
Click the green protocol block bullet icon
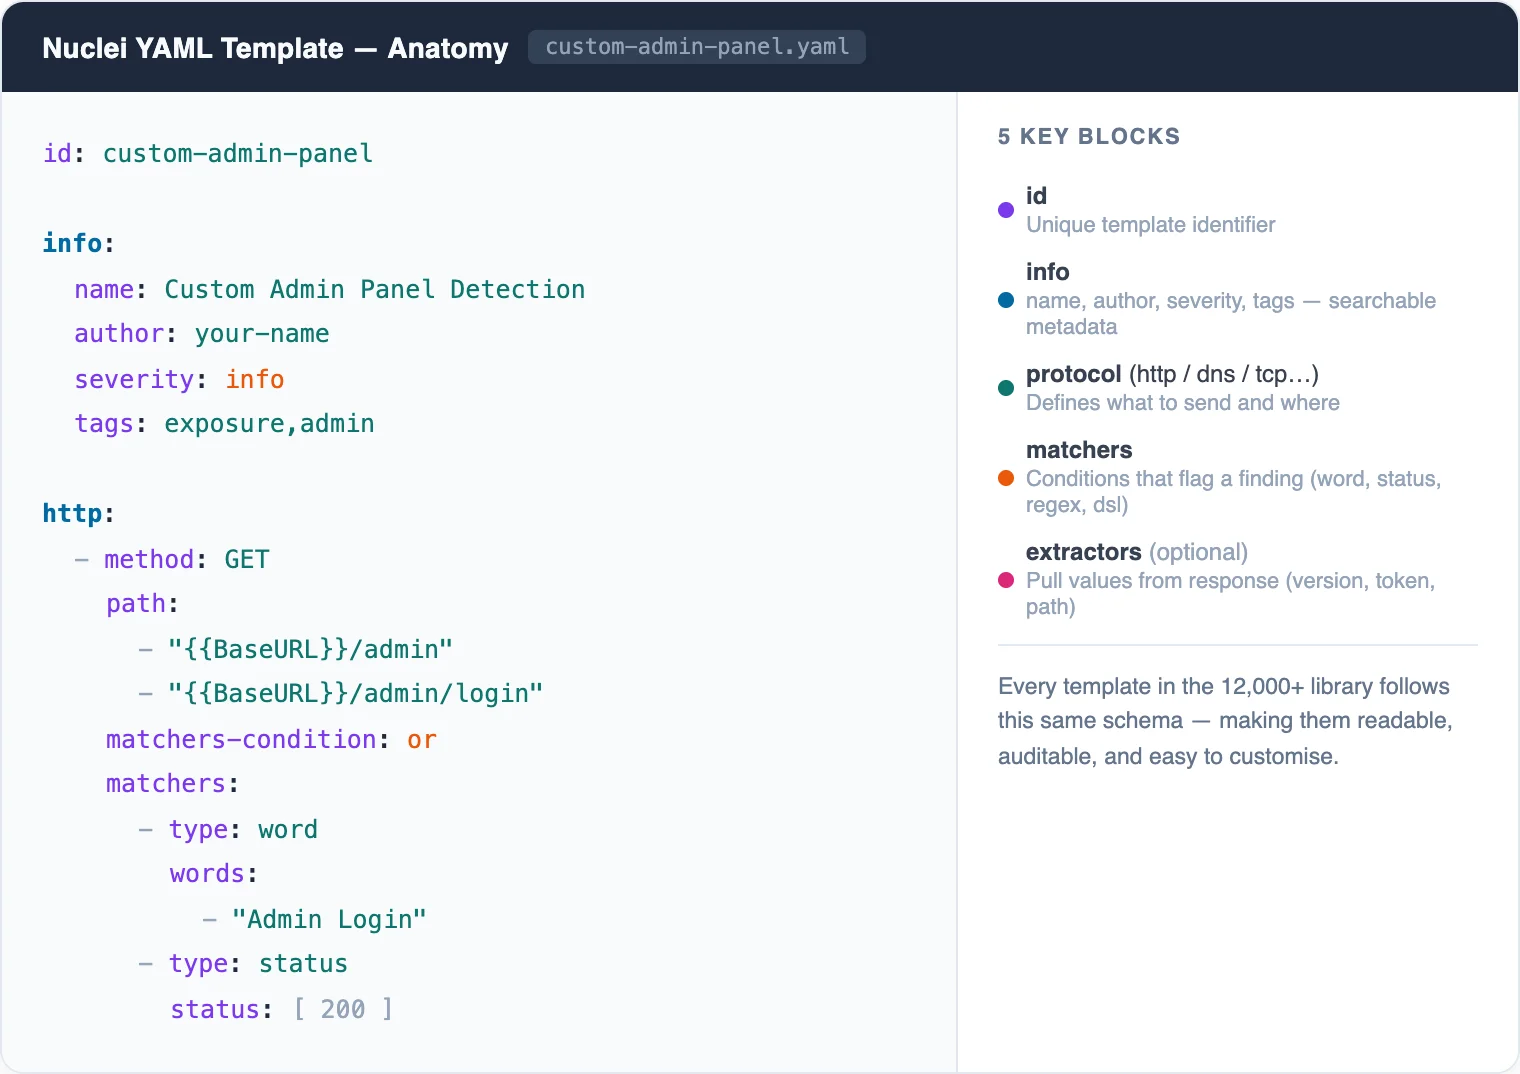coord(1005,388)
